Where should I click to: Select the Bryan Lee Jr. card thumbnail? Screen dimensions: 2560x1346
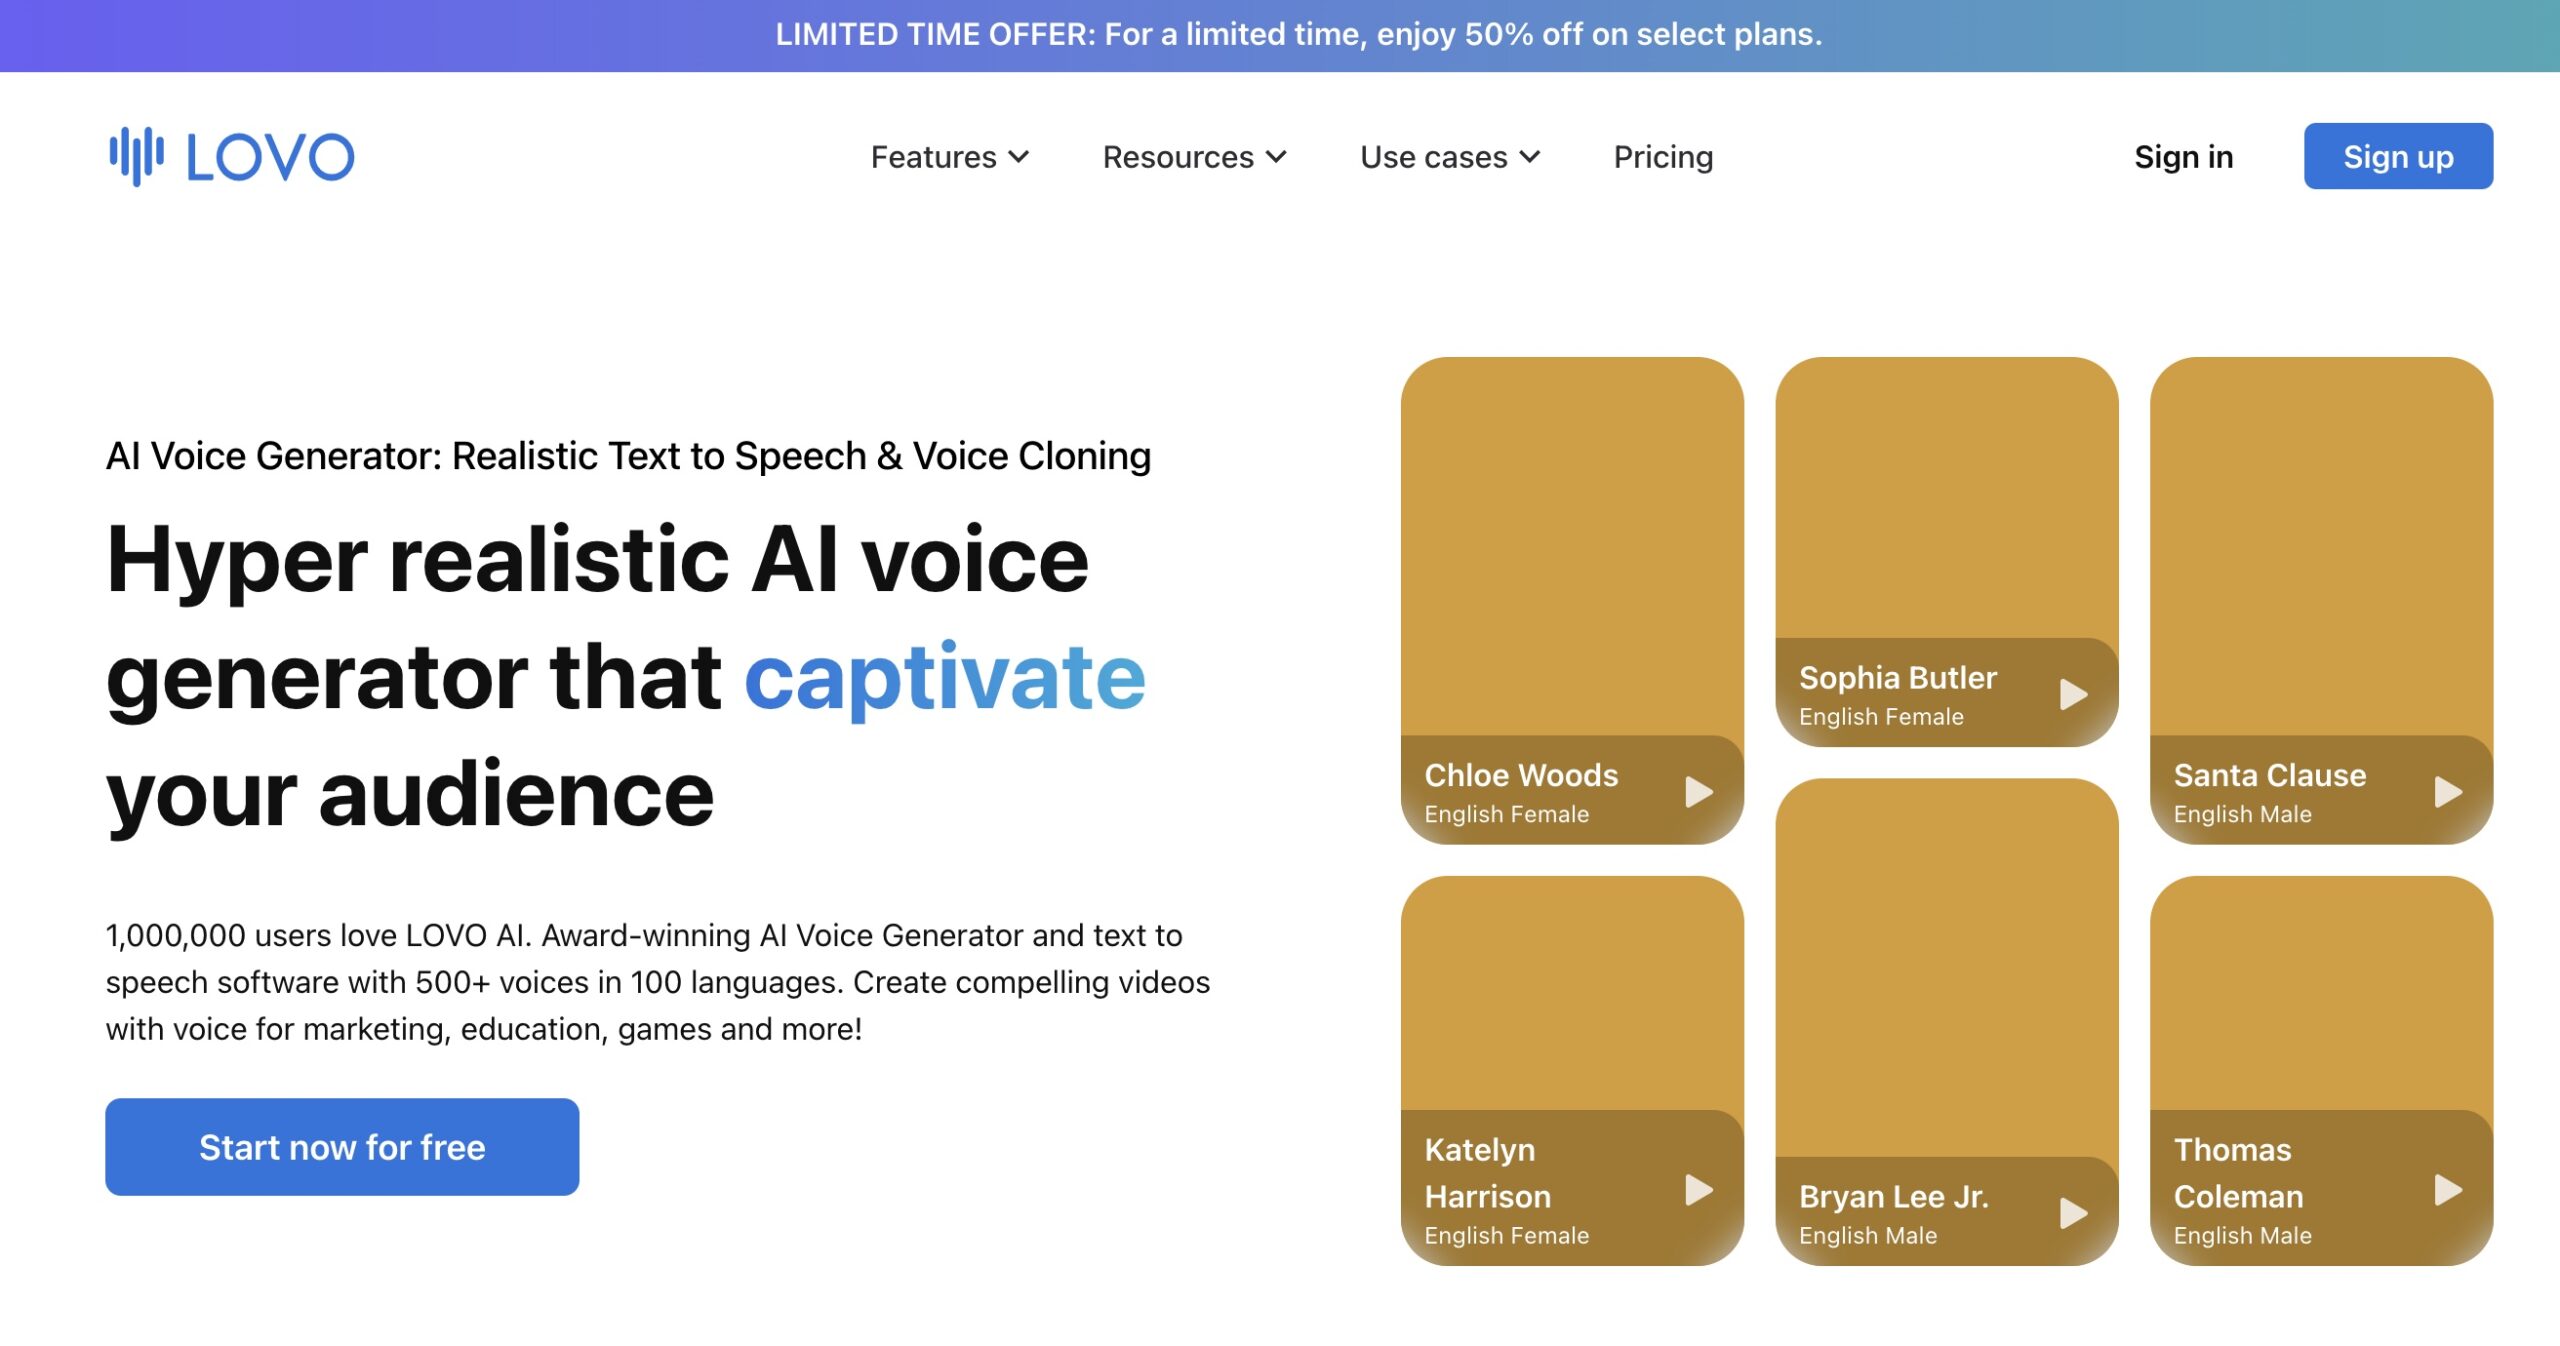1946,965
